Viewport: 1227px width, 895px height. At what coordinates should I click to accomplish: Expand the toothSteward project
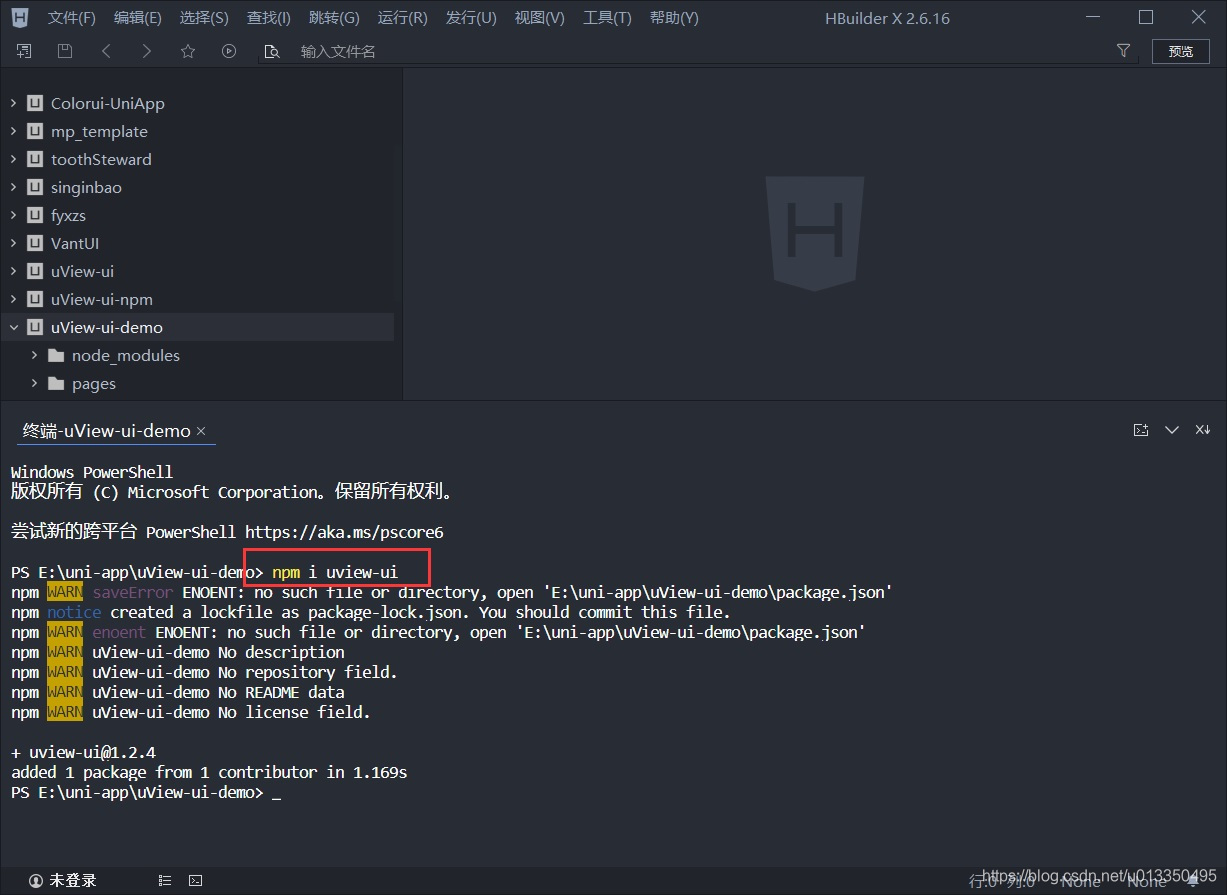14,159
